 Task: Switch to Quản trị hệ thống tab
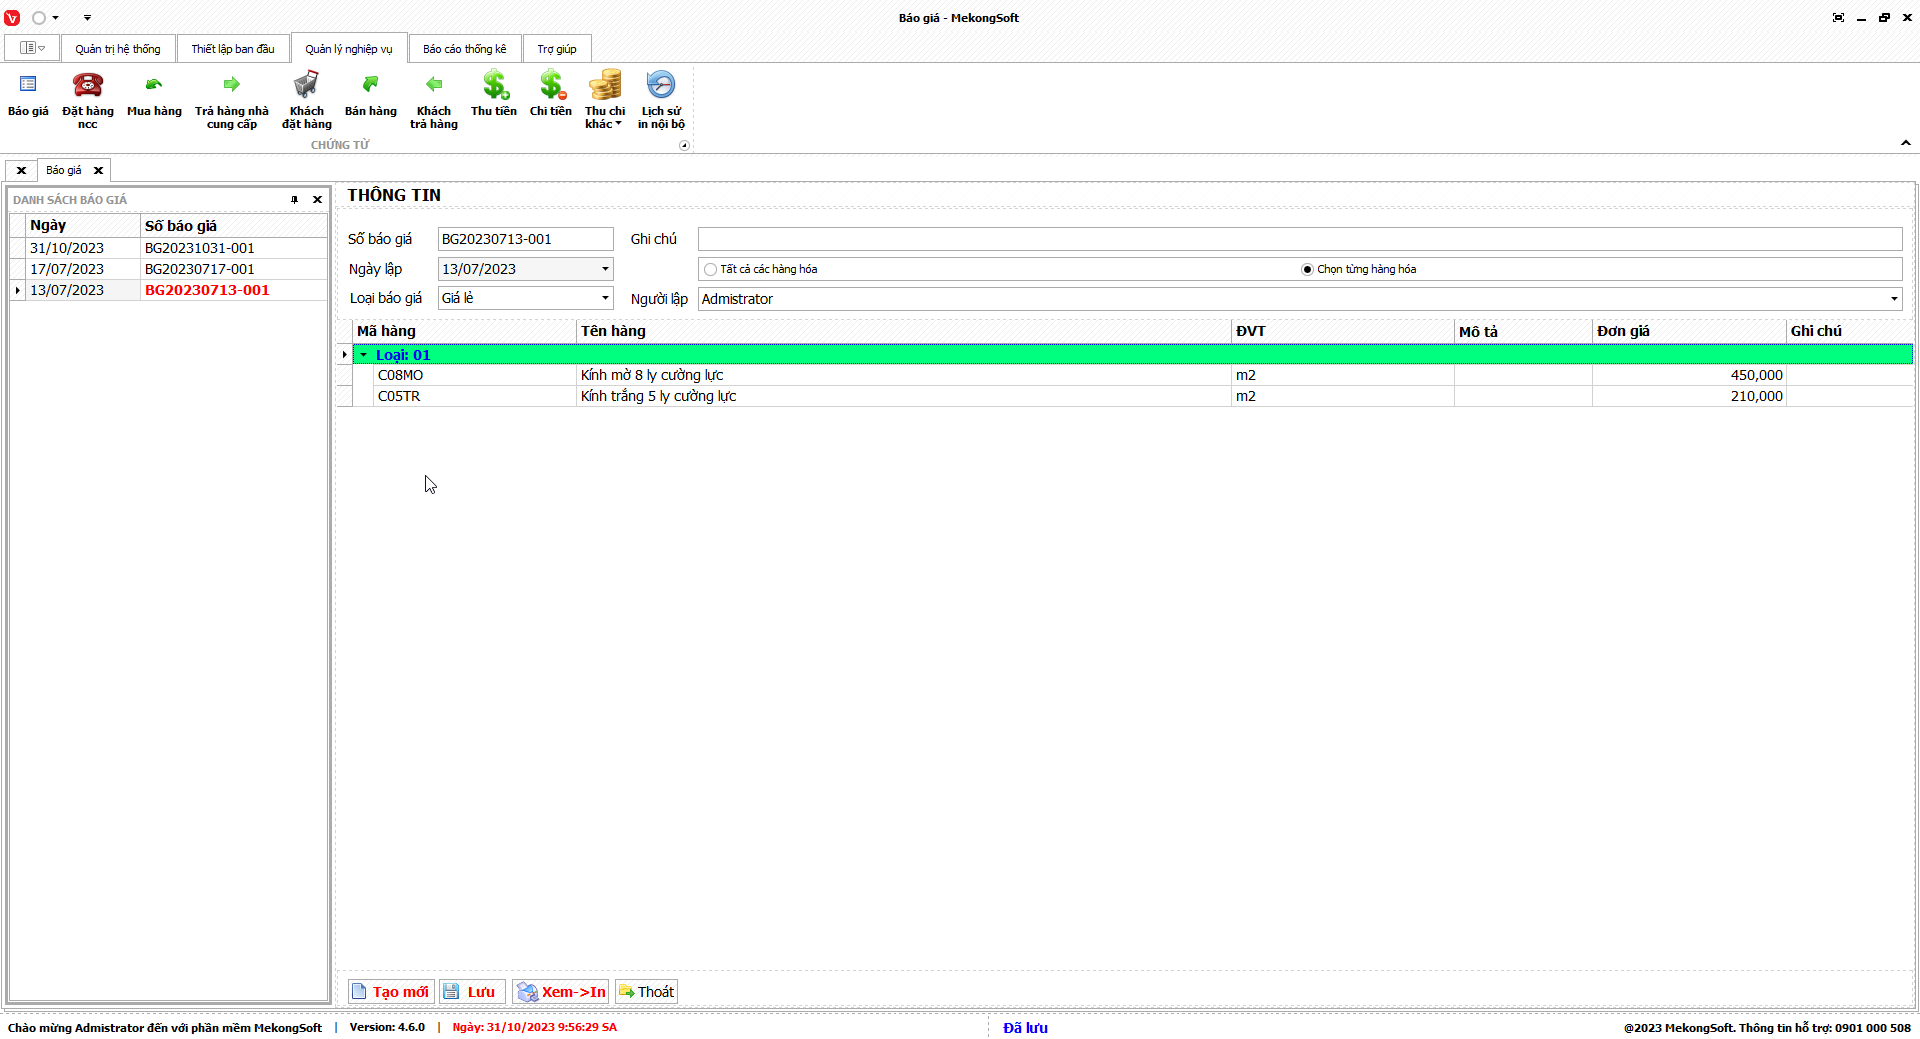tap(118, 49)
